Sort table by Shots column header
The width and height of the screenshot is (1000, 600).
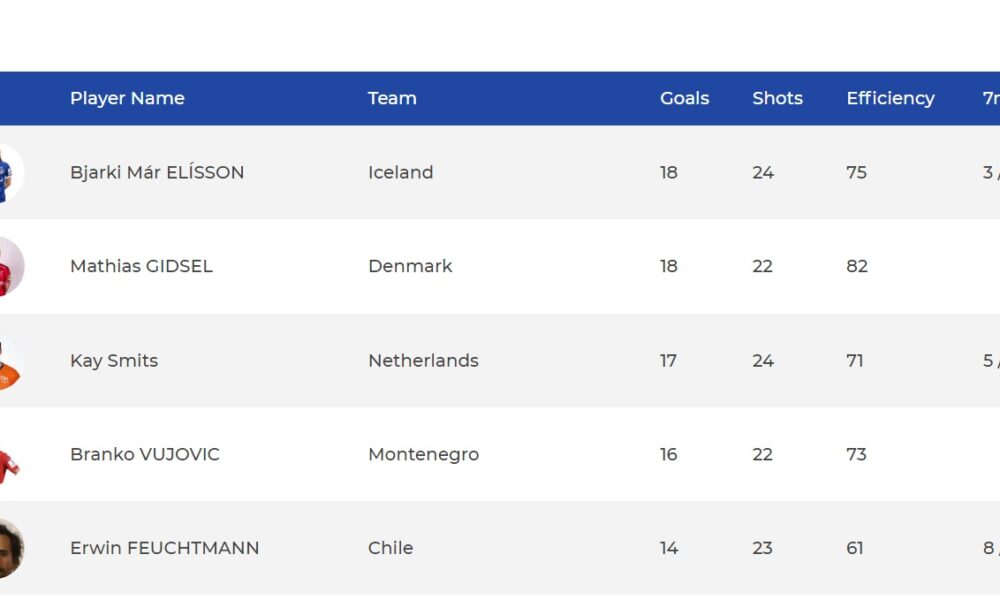pos(777,98)
